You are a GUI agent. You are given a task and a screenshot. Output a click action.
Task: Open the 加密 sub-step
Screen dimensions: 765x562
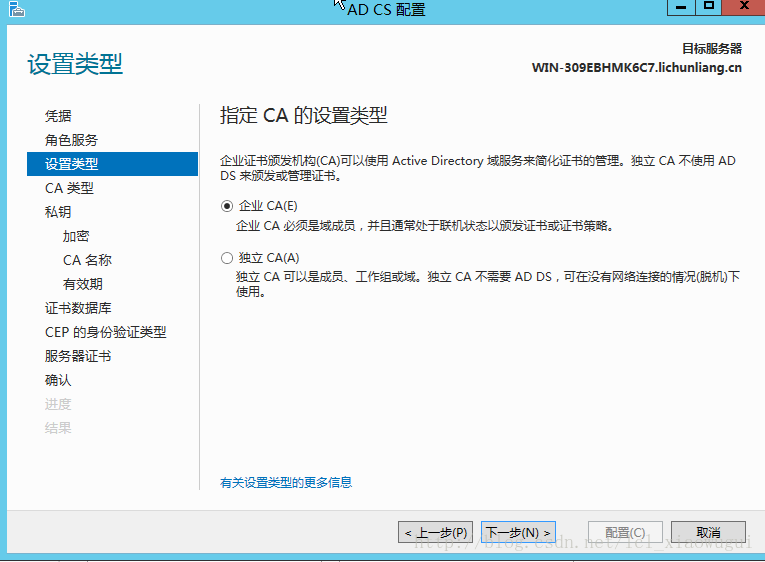pos(76,236)
